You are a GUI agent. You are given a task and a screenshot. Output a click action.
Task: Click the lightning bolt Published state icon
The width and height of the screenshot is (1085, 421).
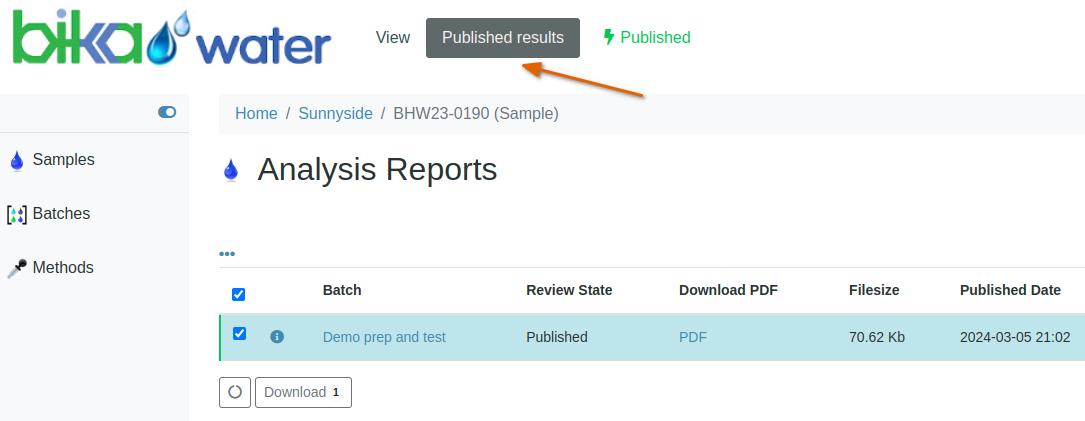click(x=608, y=37)
